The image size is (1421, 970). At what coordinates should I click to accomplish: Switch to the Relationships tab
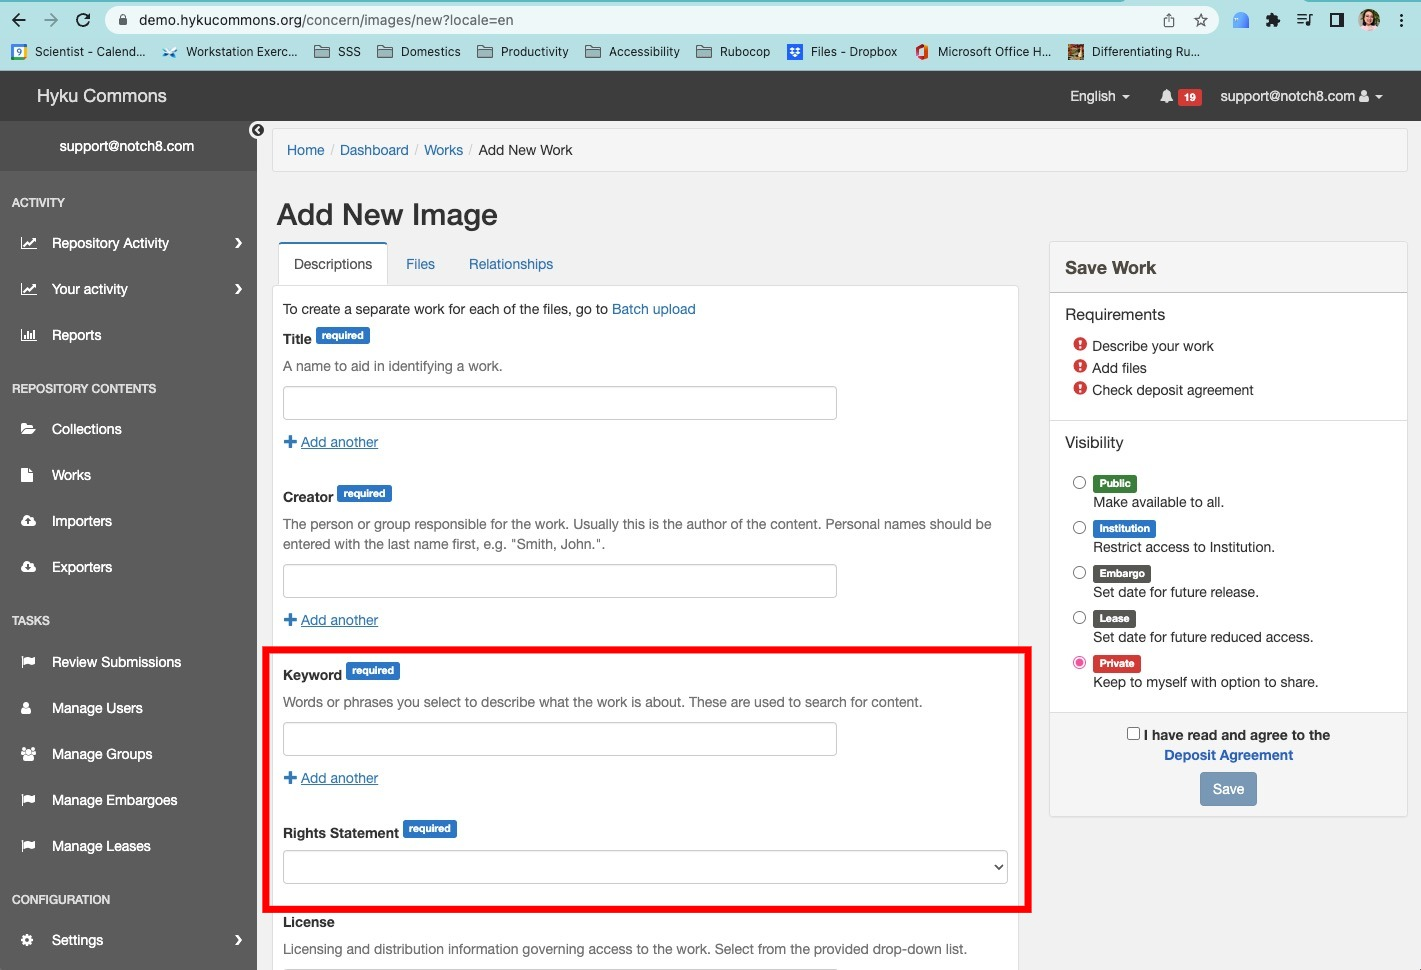tap(510, 264)
